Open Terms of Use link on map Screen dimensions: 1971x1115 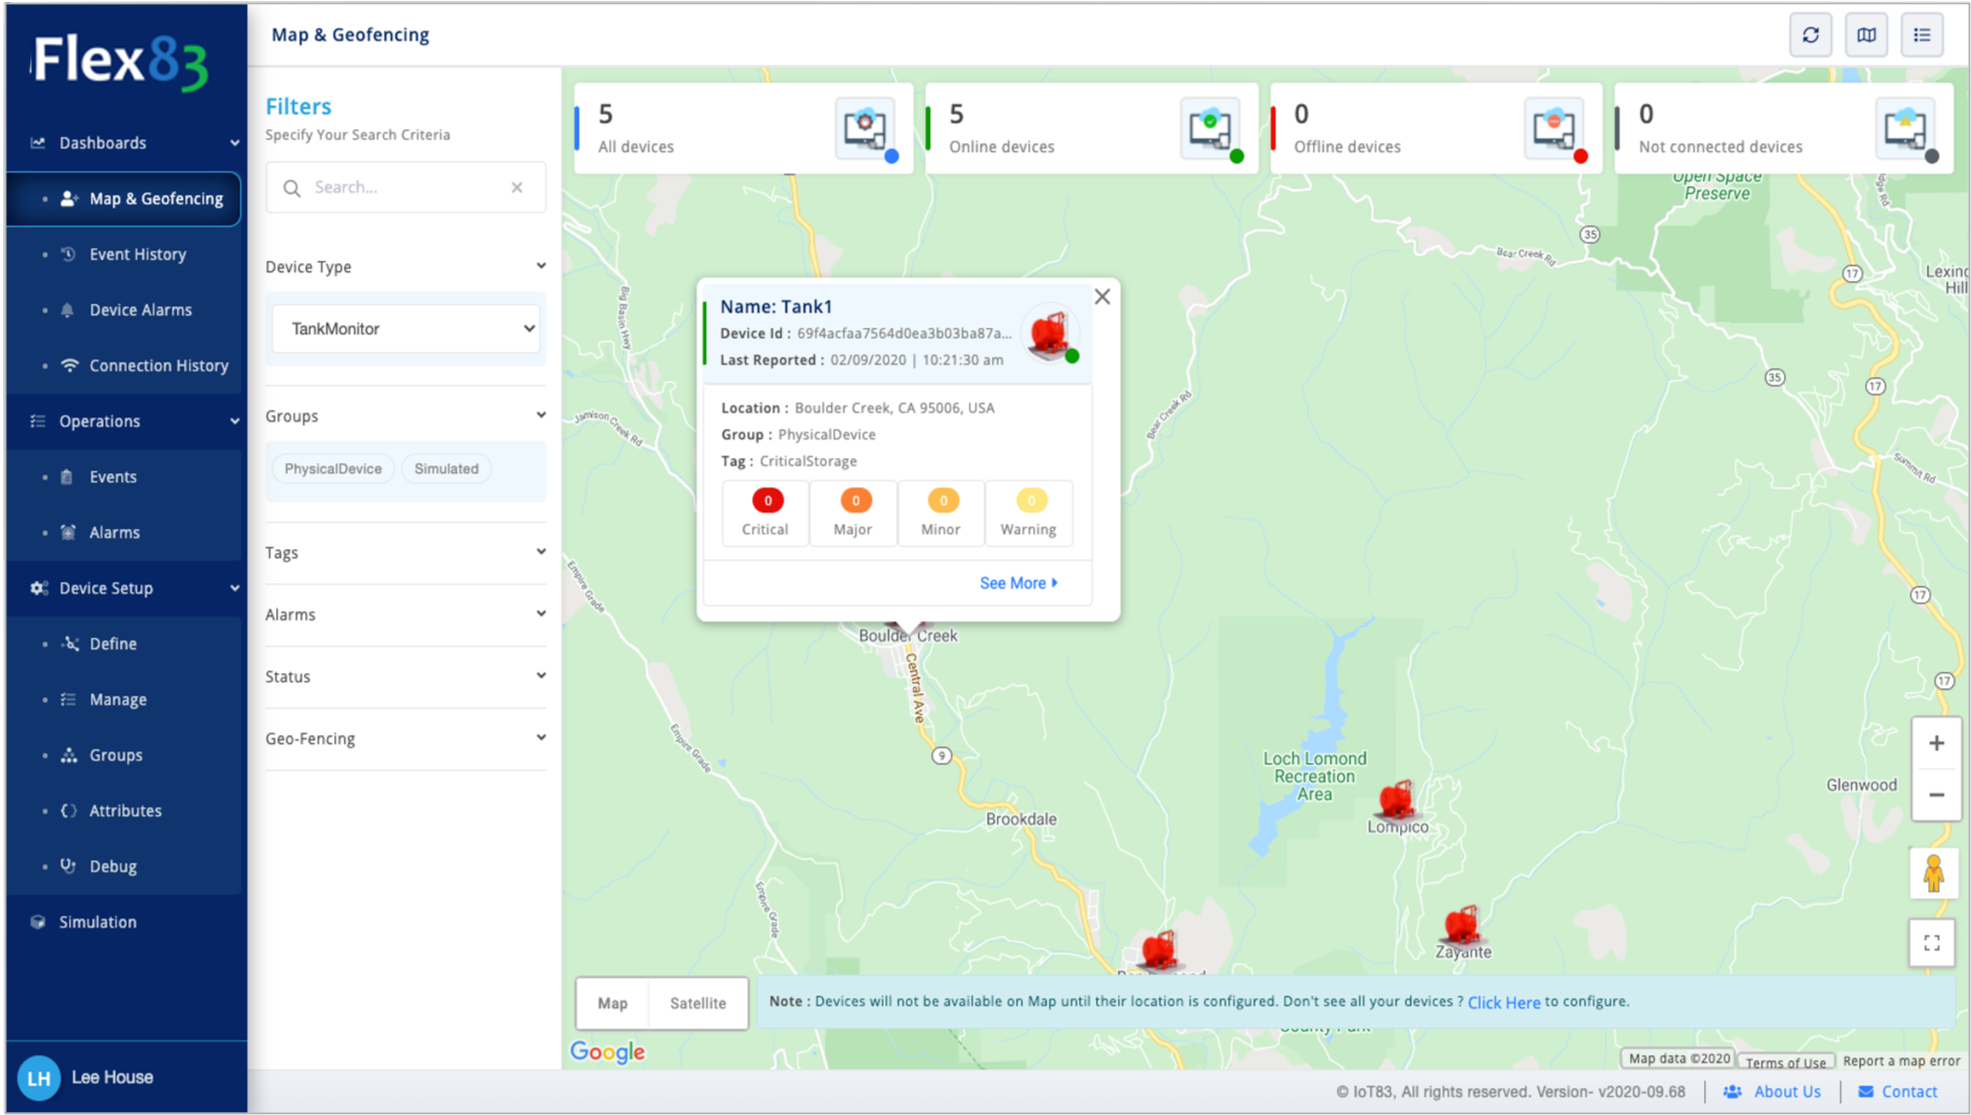point(1785,1062)
